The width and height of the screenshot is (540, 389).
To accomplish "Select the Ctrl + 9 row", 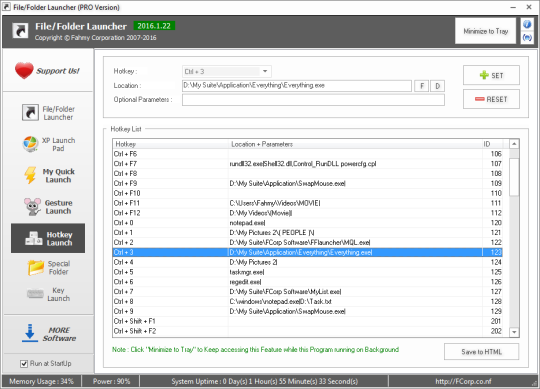I will (308, 312).
